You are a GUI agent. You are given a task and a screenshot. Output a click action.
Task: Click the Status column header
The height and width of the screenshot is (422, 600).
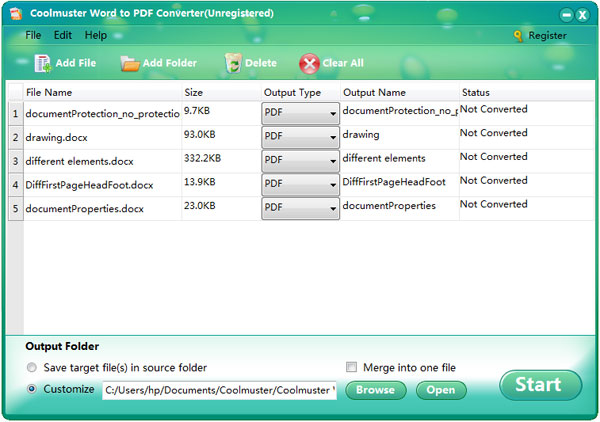click(527, 93)
